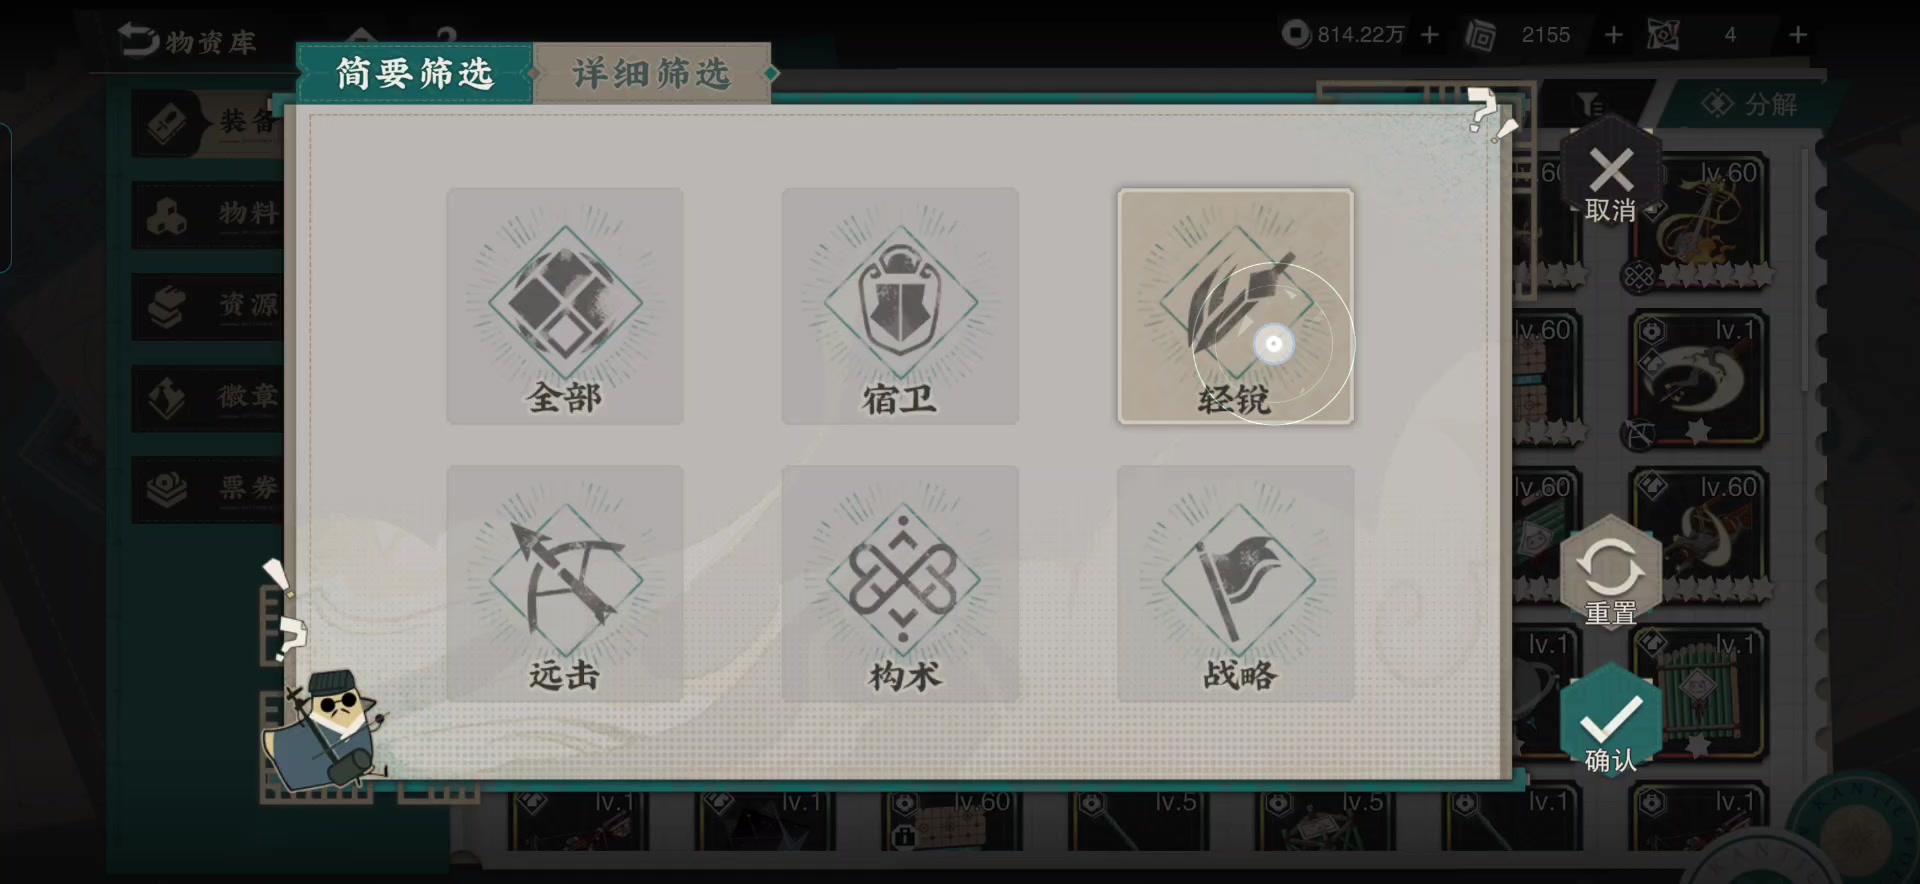Choose the 战略 flag filter
The height and width of the screenshot is (884, 1920).
click(x=1235, y=583)
